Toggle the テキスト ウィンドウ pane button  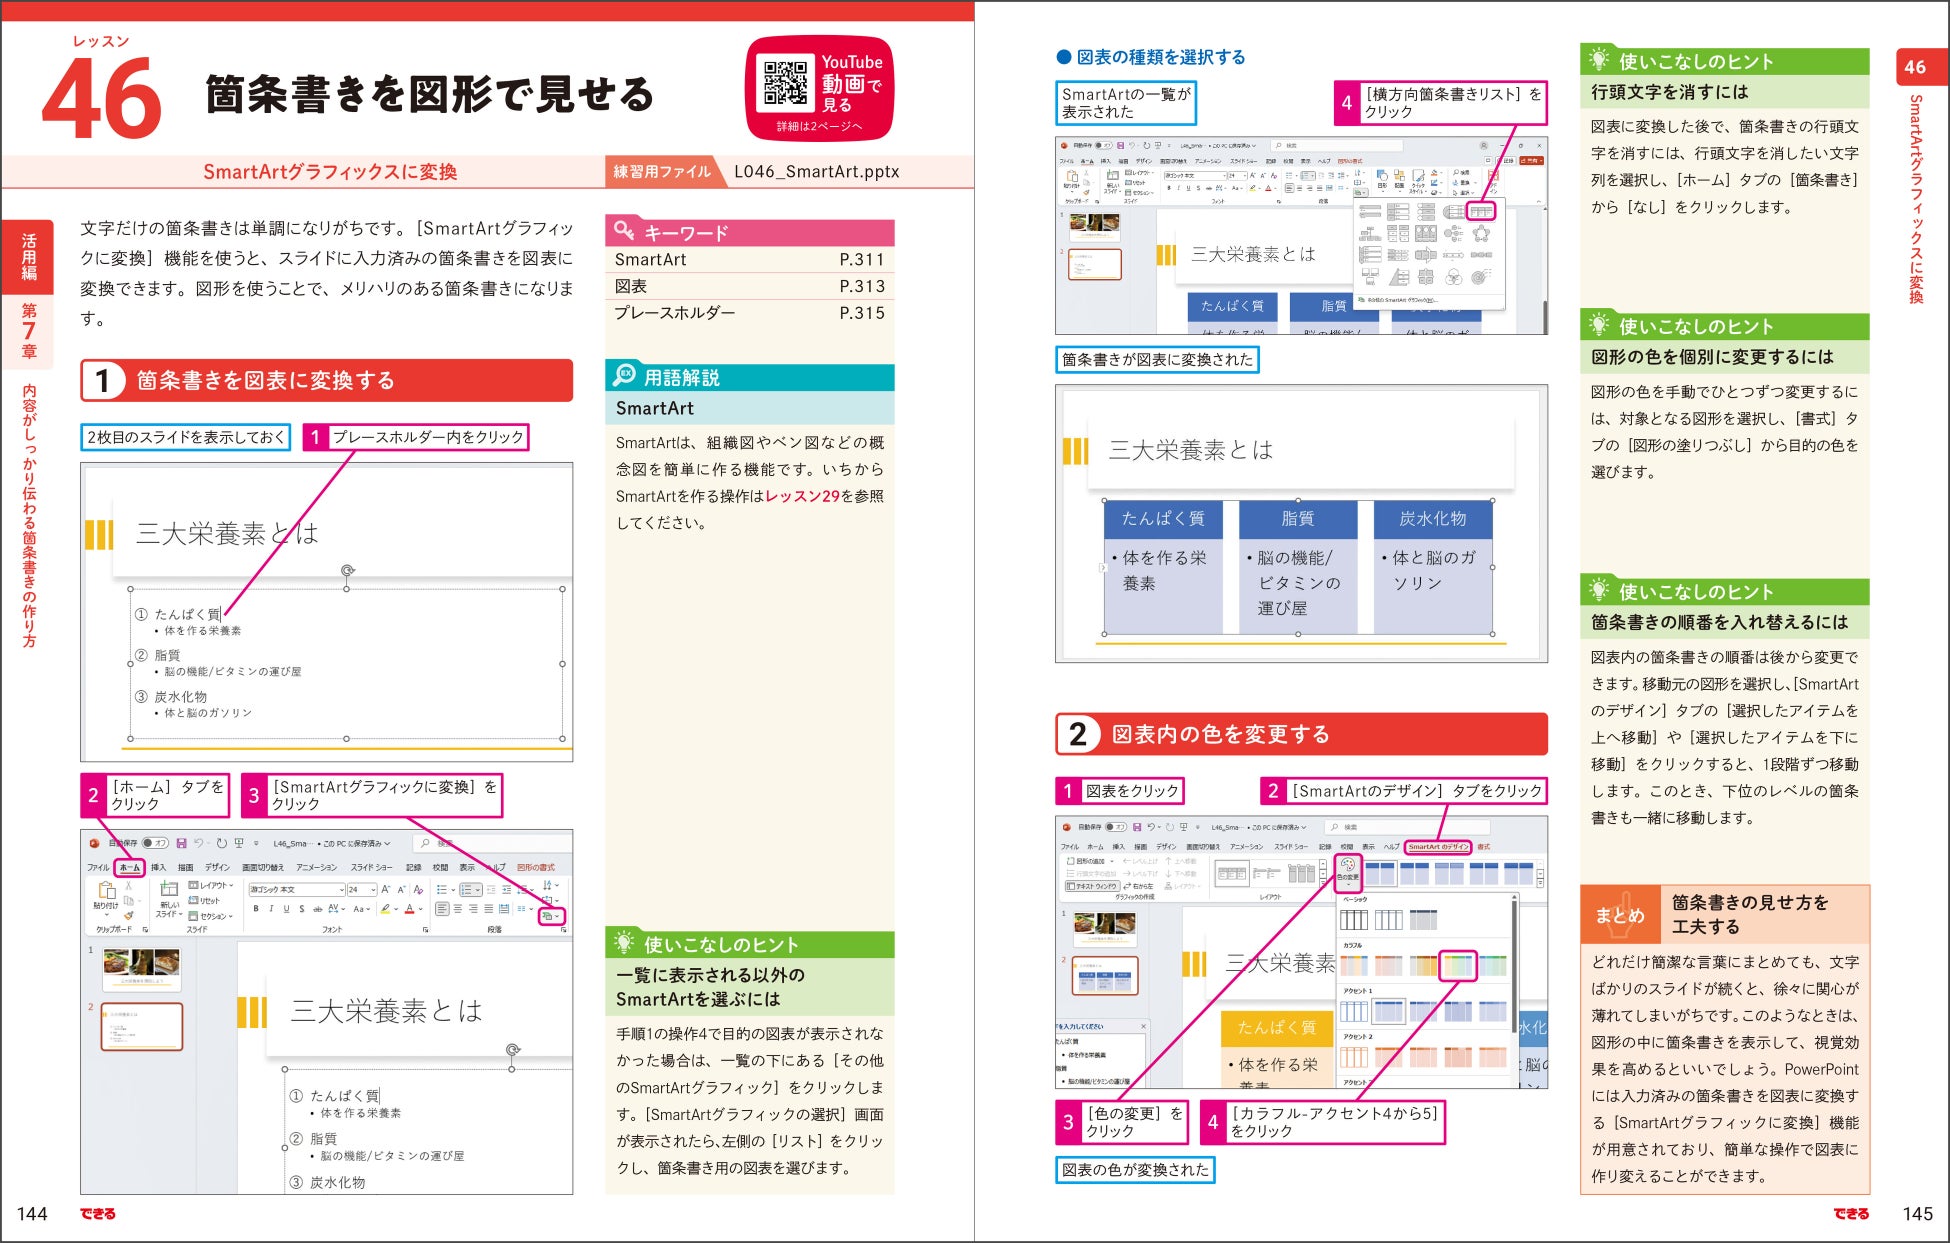coord(1092,886)
